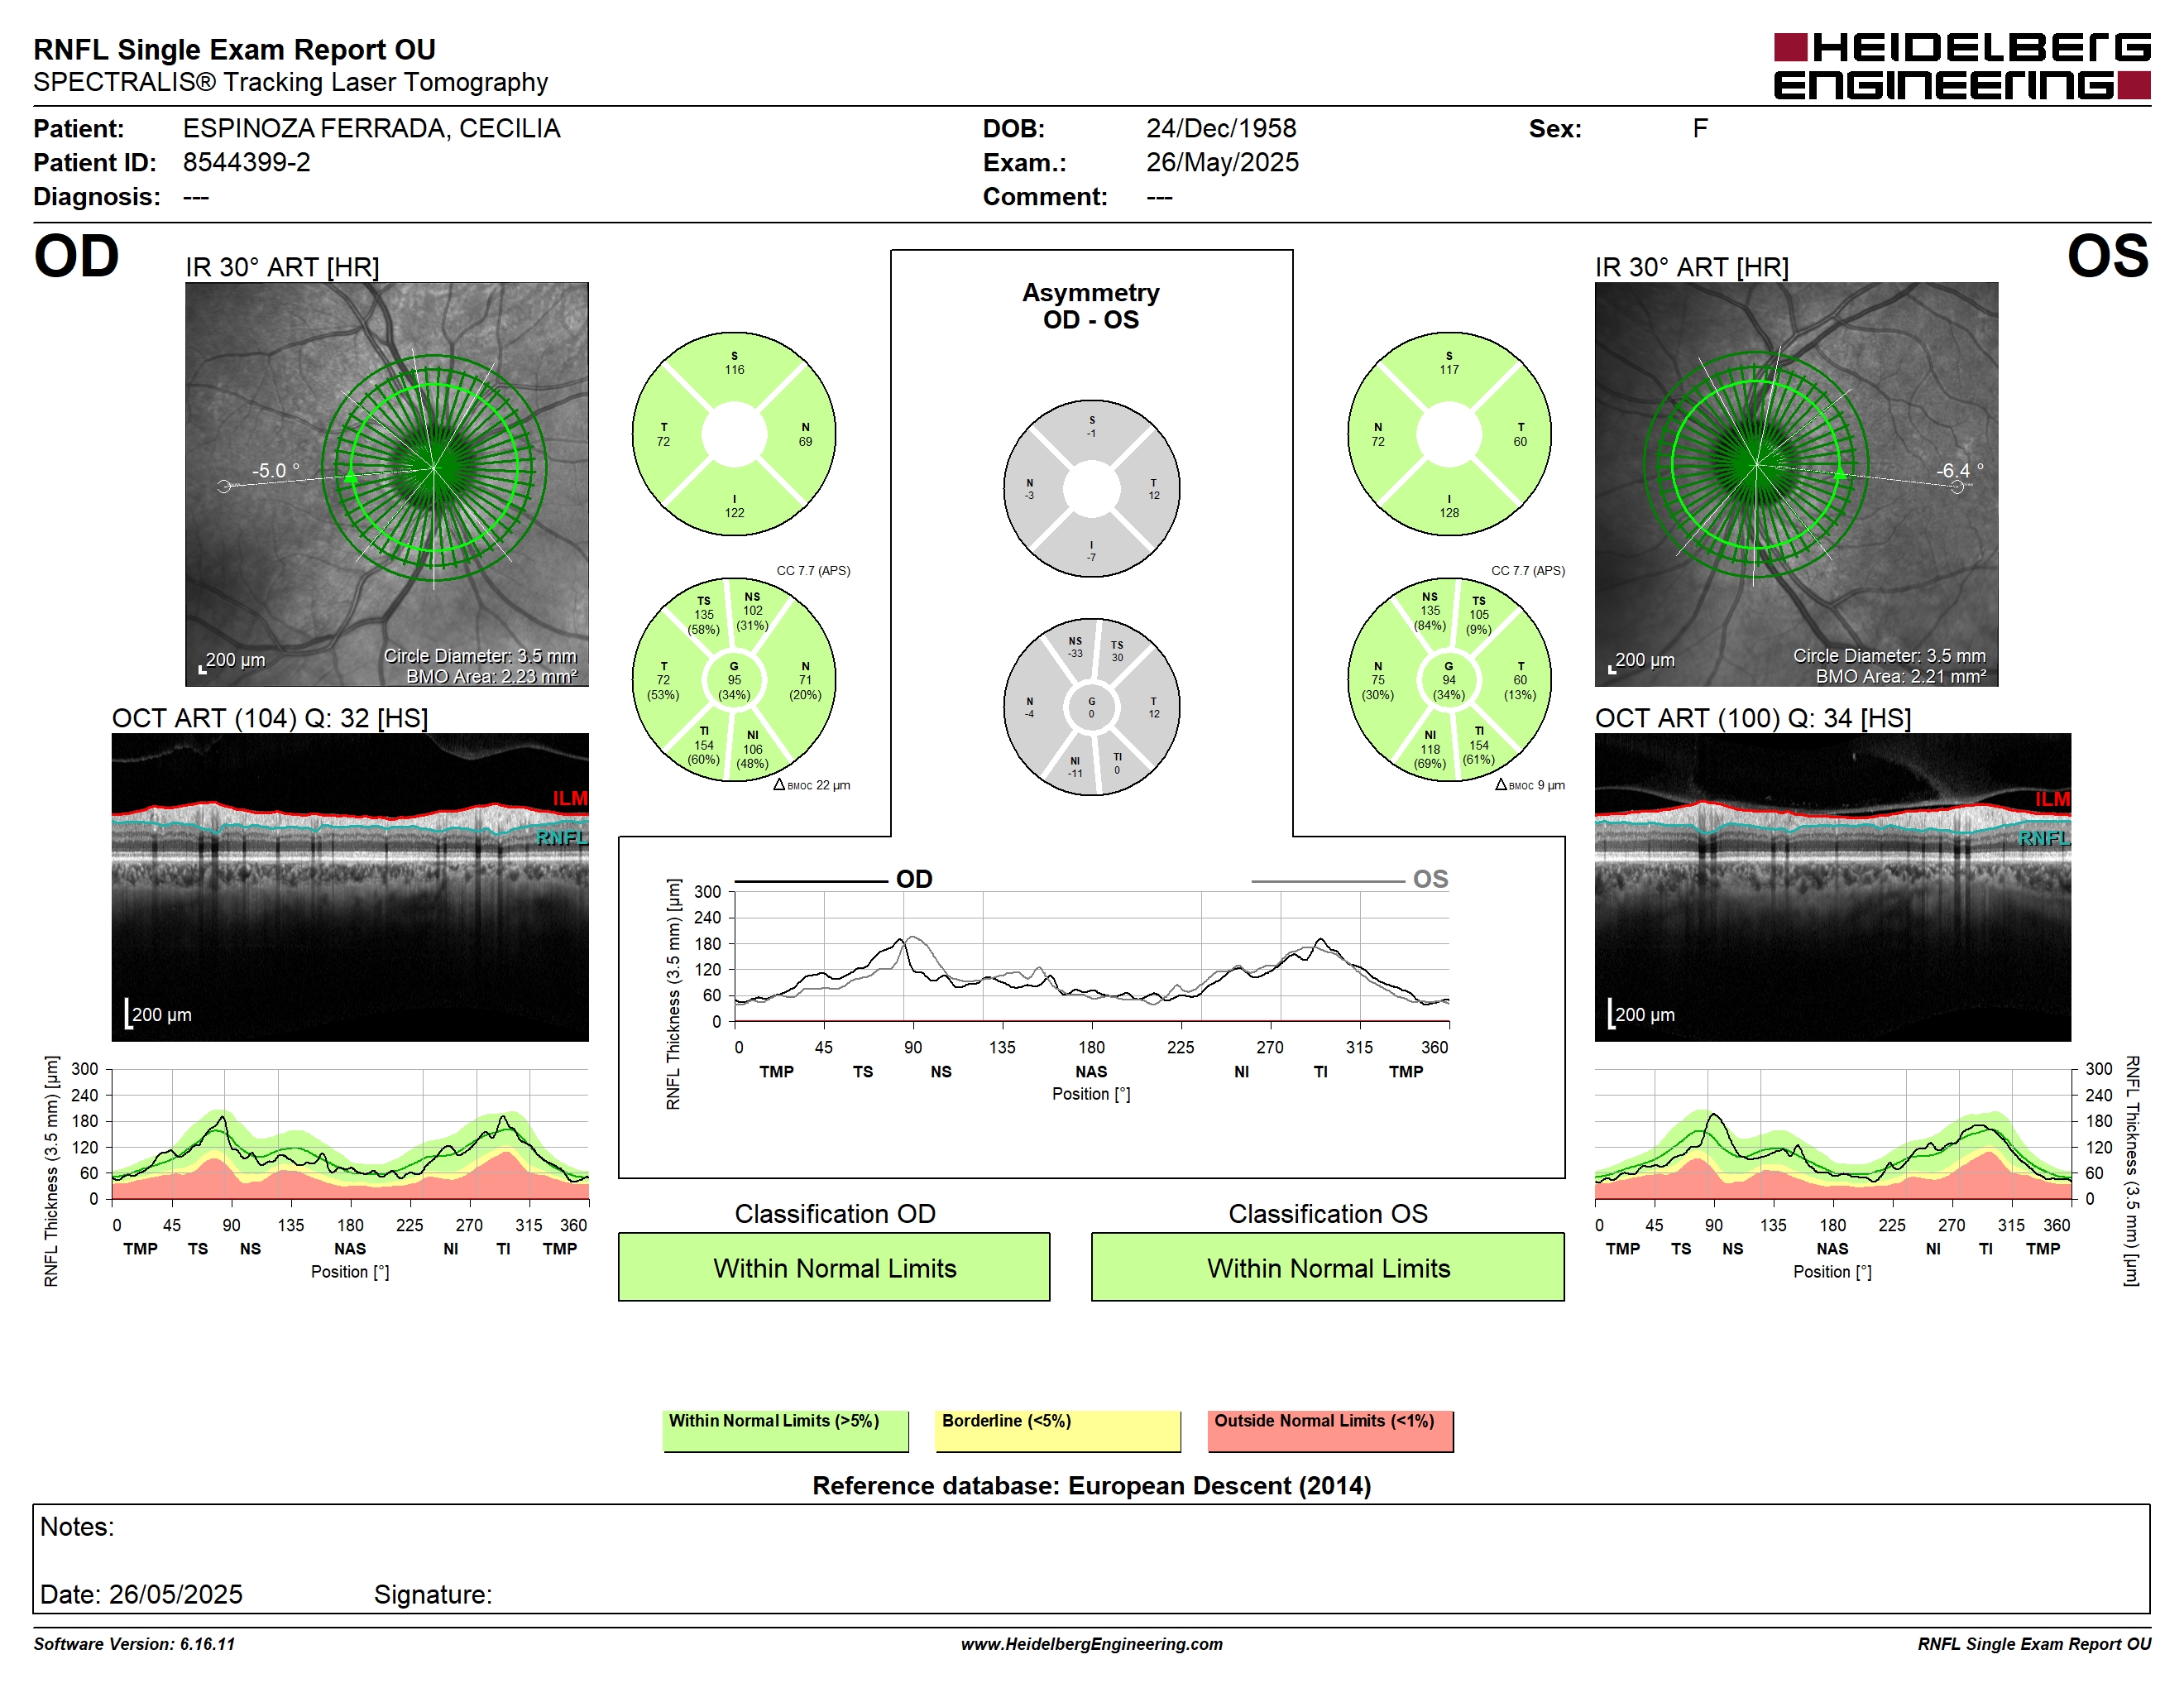Select the asymmetry six-sector chart center G 0

point(1091,707)
